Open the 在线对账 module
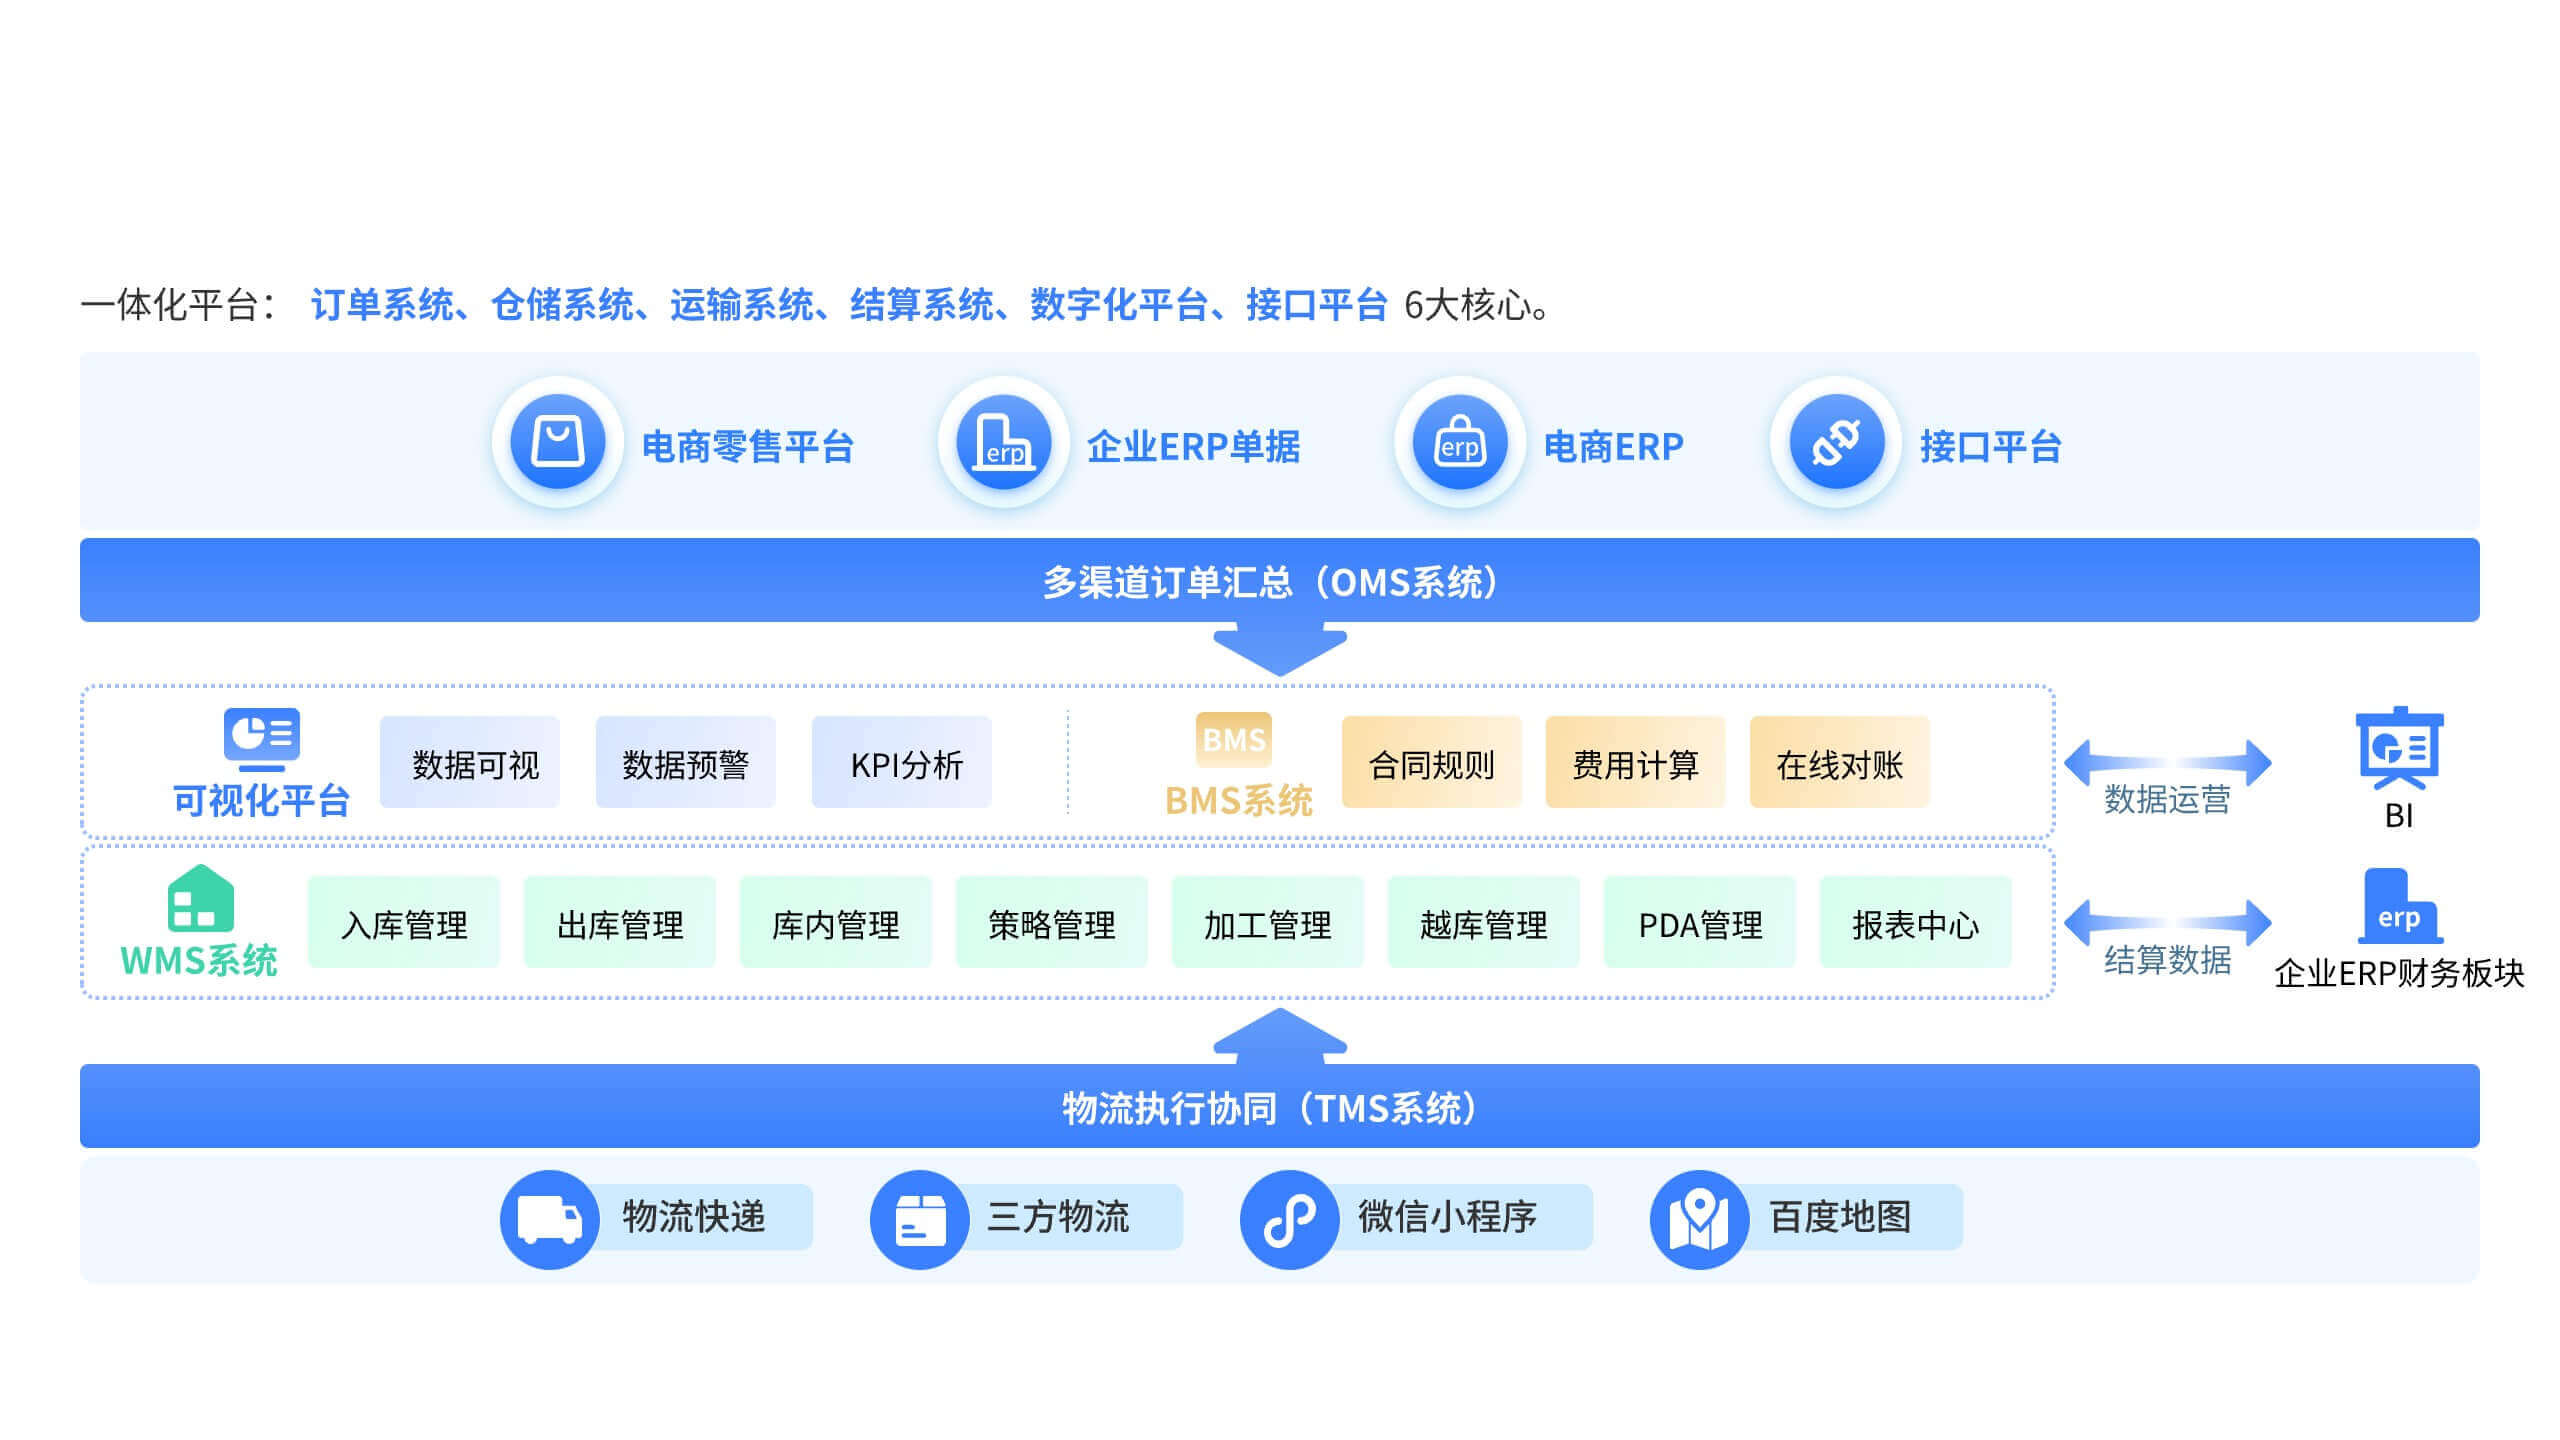Image resolution: width=2560 pixels, height=1440 pixels. [x=1840, y=762]
